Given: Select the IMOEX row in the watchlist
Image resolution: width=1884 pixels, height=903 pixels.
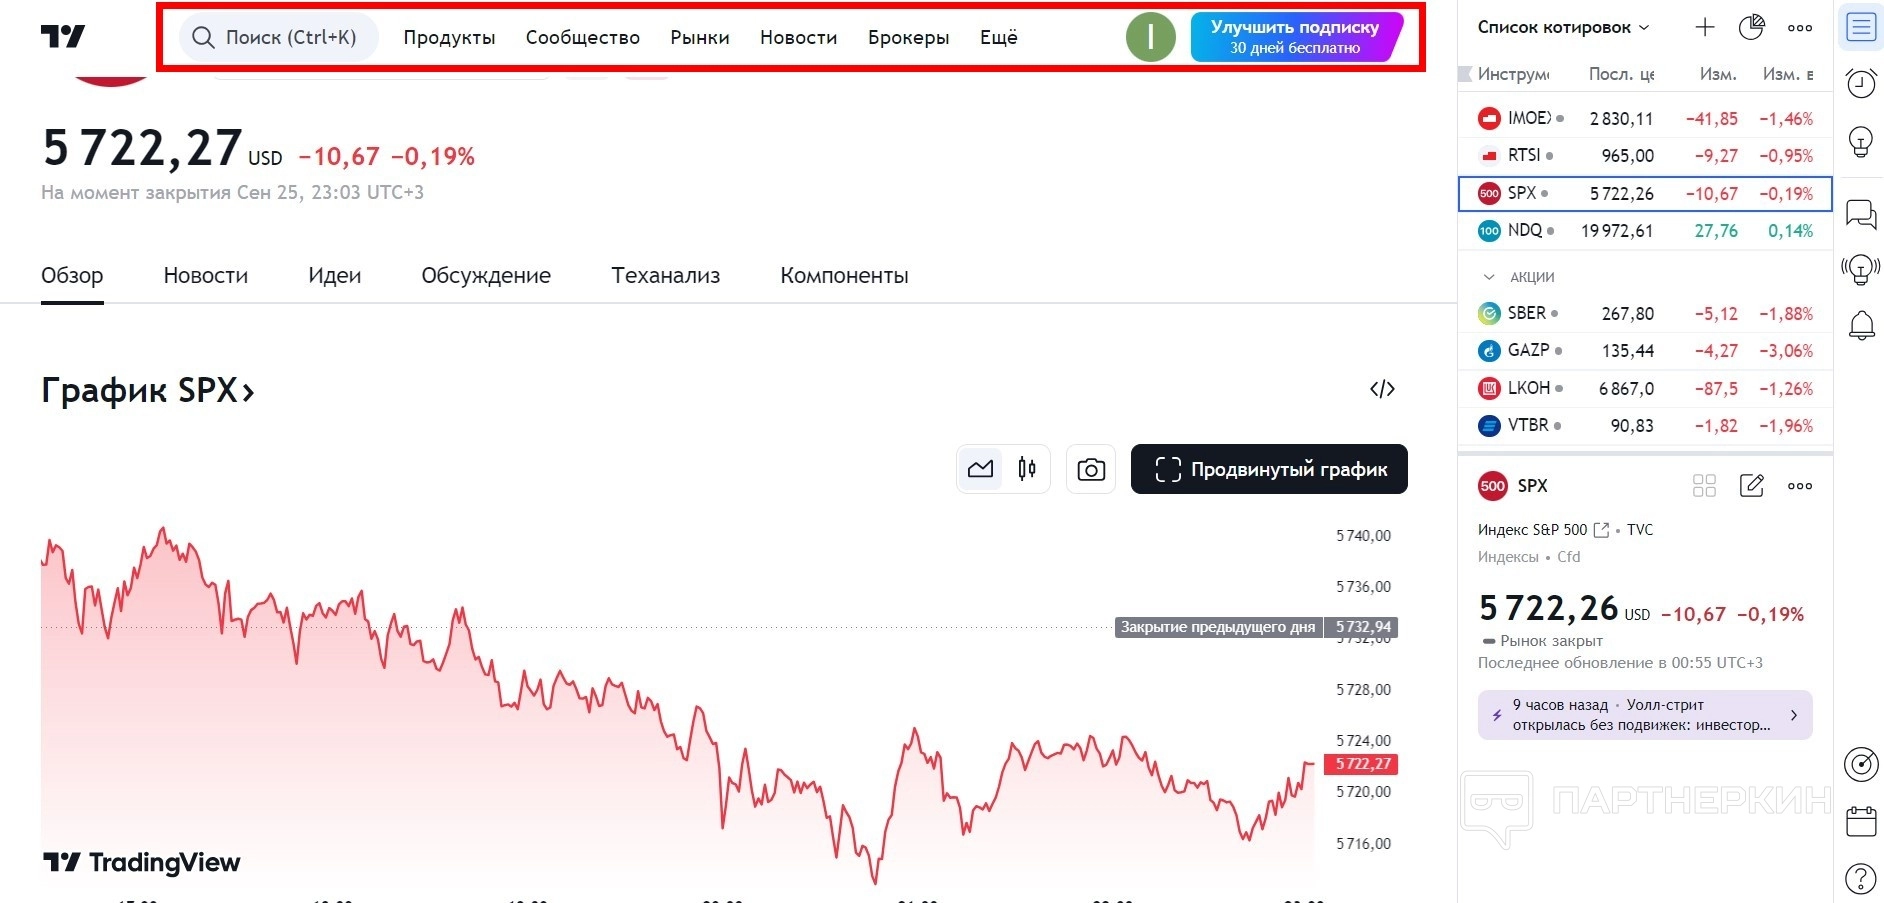Looking at the screenshot, I should (x=1645, y=118).
